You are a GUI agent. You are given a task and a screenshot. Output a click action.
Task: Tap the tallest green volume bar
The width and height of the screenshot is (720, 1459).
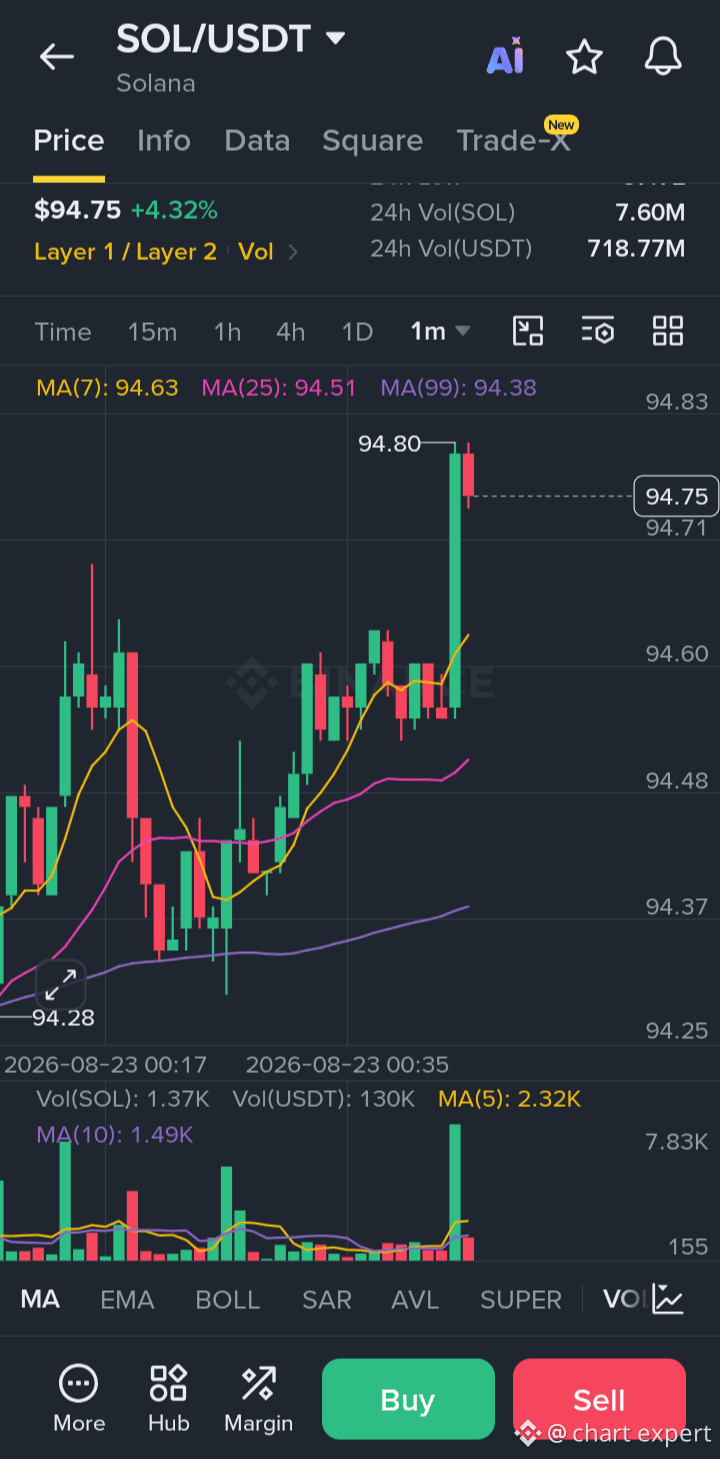point(455,1192)
